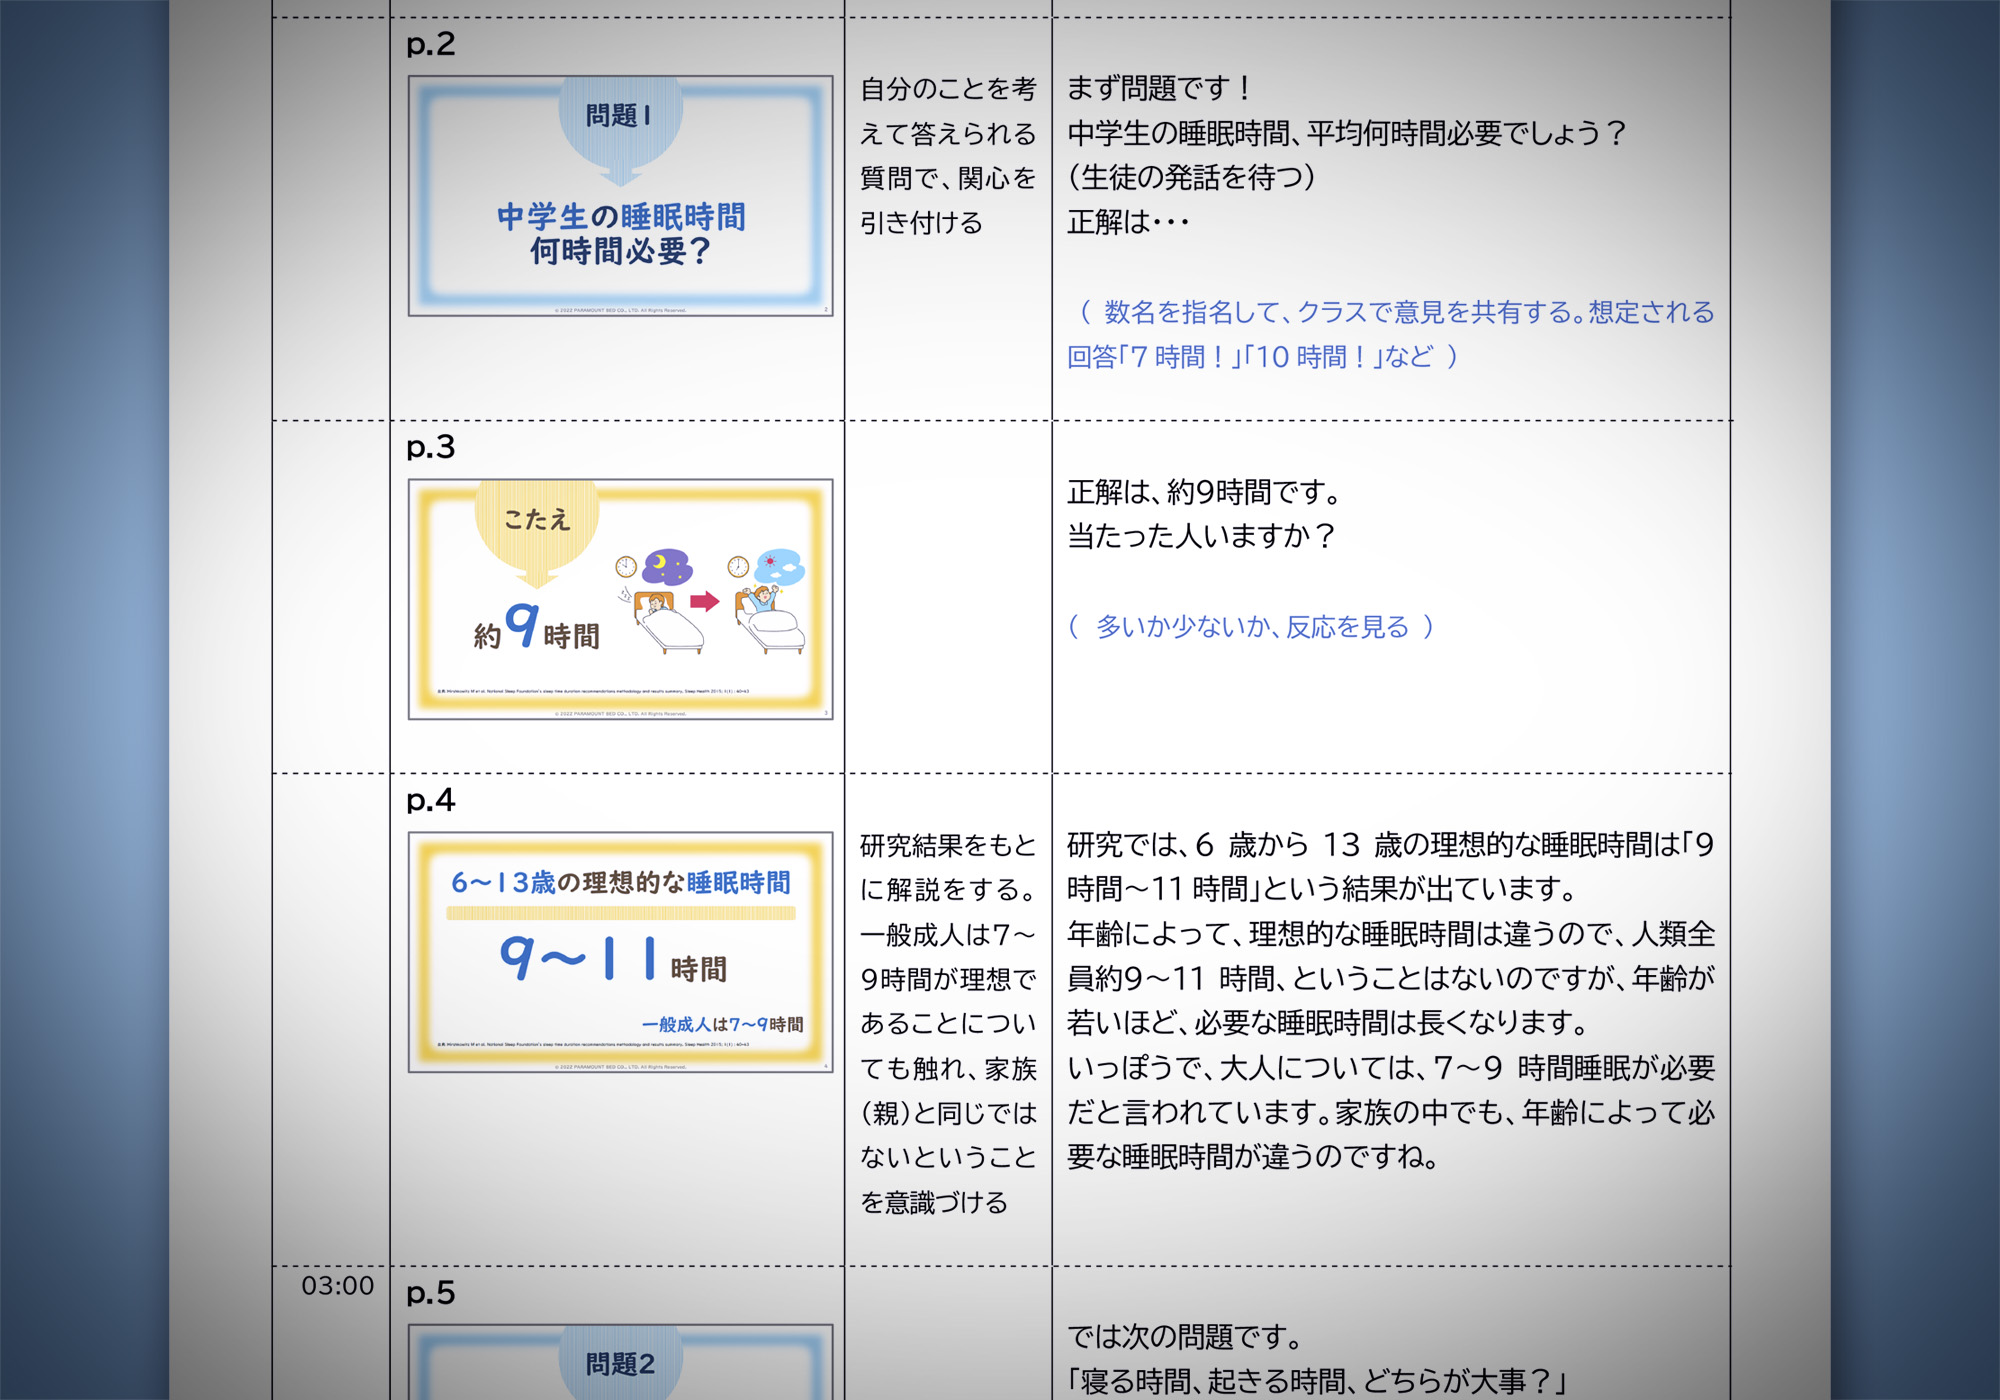Click the page label p.4
2000x1400 pixels.
pos(431,801)
